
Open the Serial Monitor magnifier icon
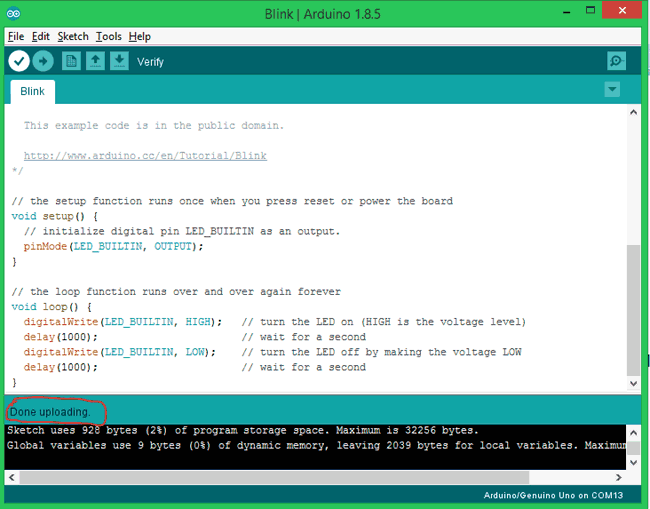[616, 61]
